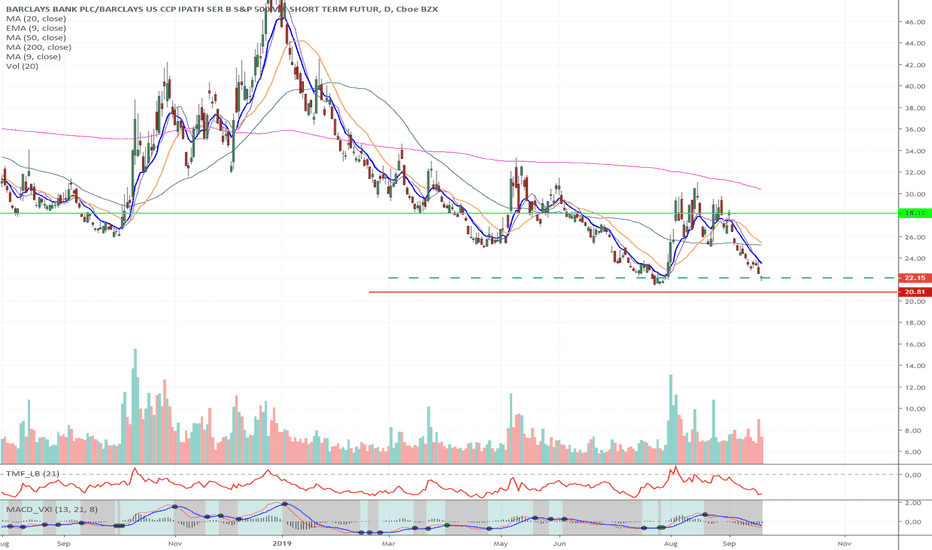932x550 pixels.
Task: Select the MA (50, close) indicator label
Action: click(x=36, y=37)
